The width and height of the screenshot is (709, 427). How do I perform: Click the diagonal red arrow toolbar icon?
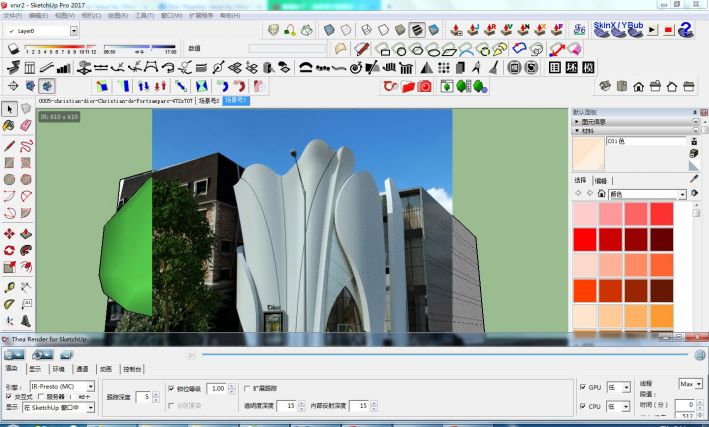[557, 49]
